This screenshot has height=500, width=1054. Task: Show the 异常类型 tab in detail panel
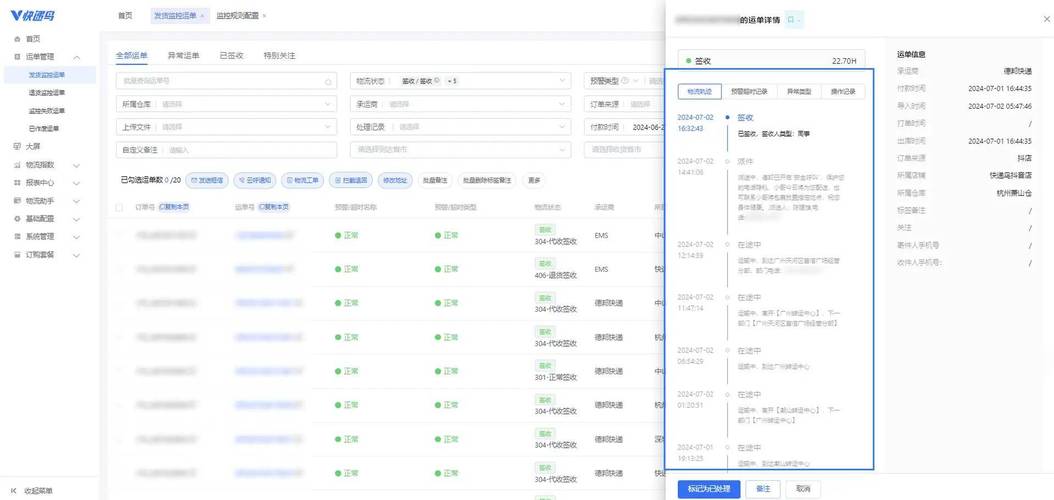tap(799, 91)
